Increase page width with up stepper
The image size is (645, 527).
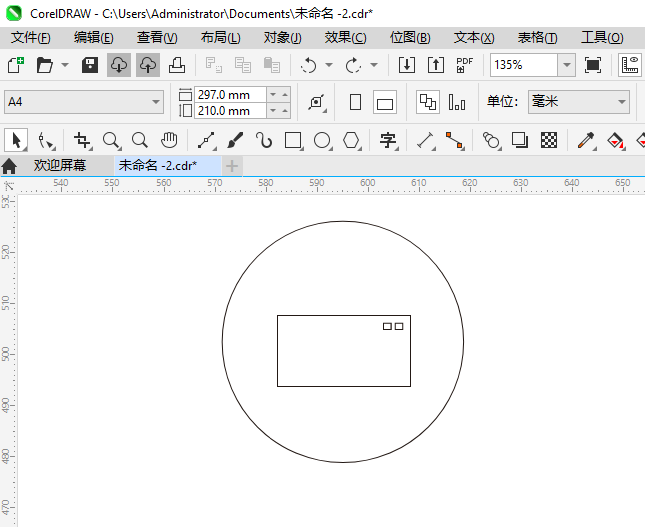(x=285, y=95)
